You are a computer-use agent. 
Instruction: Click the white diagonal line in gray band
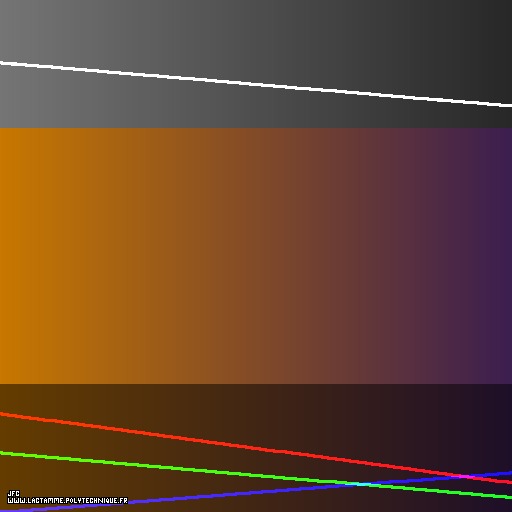(256, 84)
